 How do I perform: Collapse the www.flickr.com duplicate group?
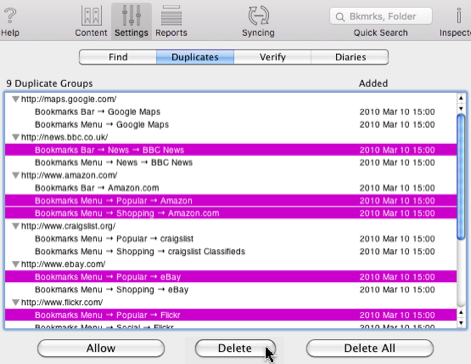[15, 302]
